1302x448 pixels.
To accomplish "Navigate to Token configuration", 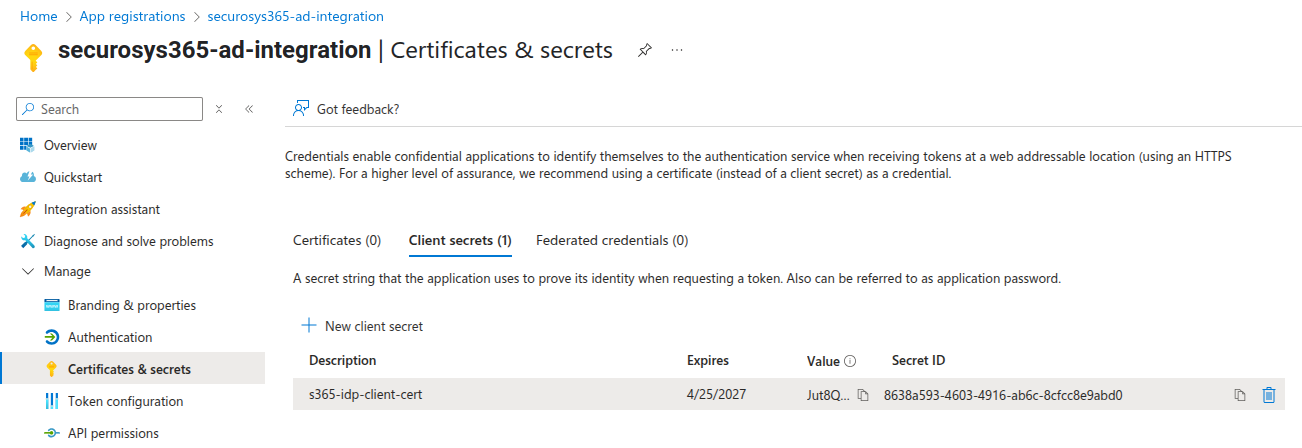I will [x=125, y=401].
